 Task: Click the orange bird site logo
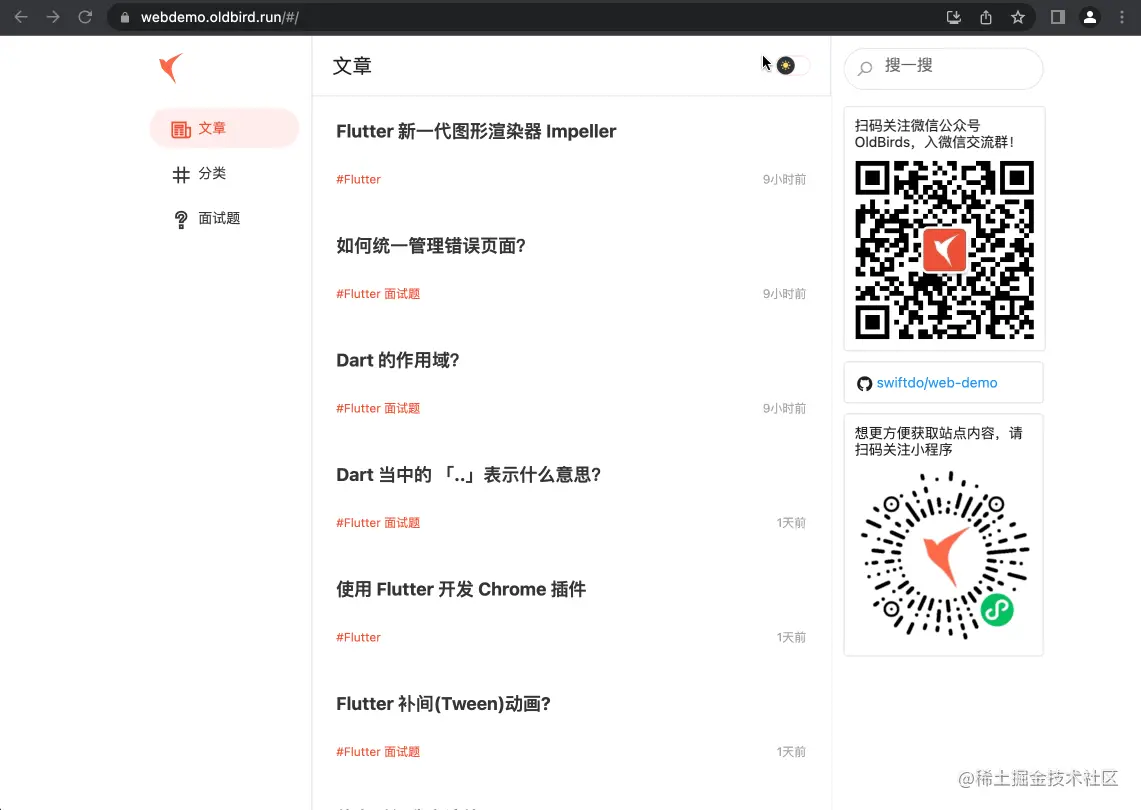click(171, 68)
